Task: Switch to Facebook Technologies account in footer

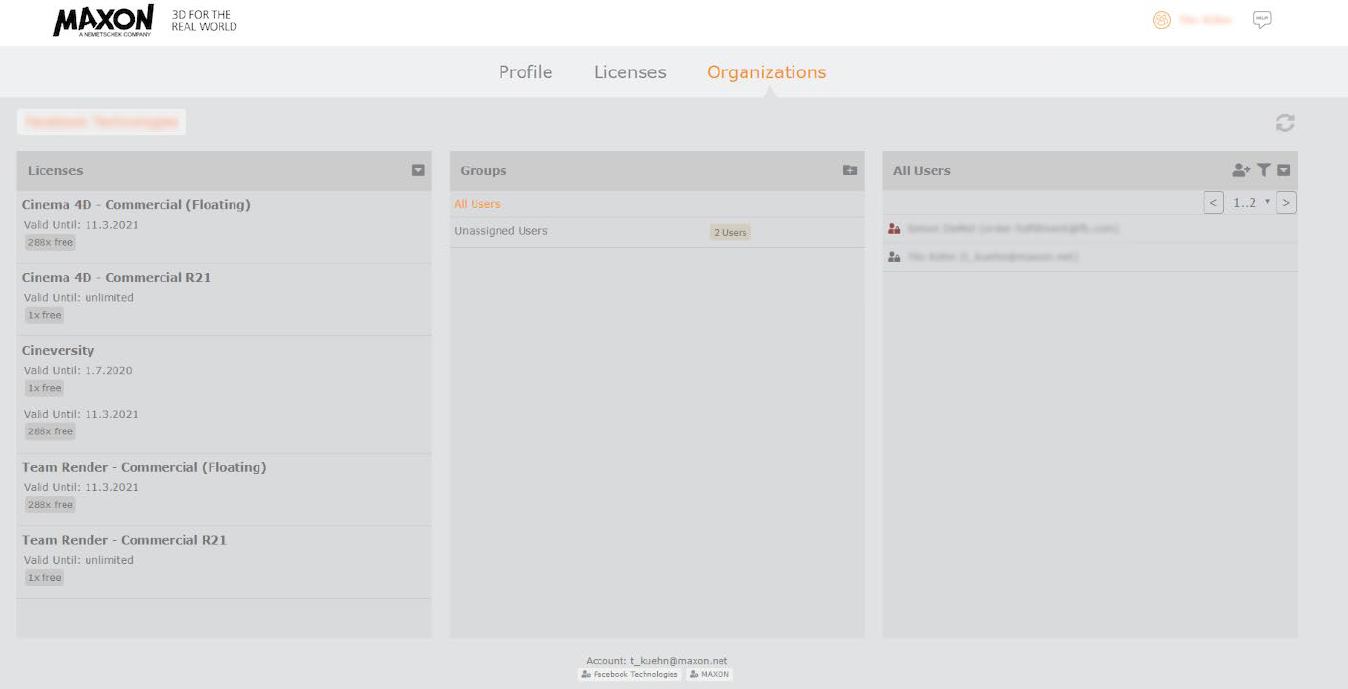Action: 629,675
